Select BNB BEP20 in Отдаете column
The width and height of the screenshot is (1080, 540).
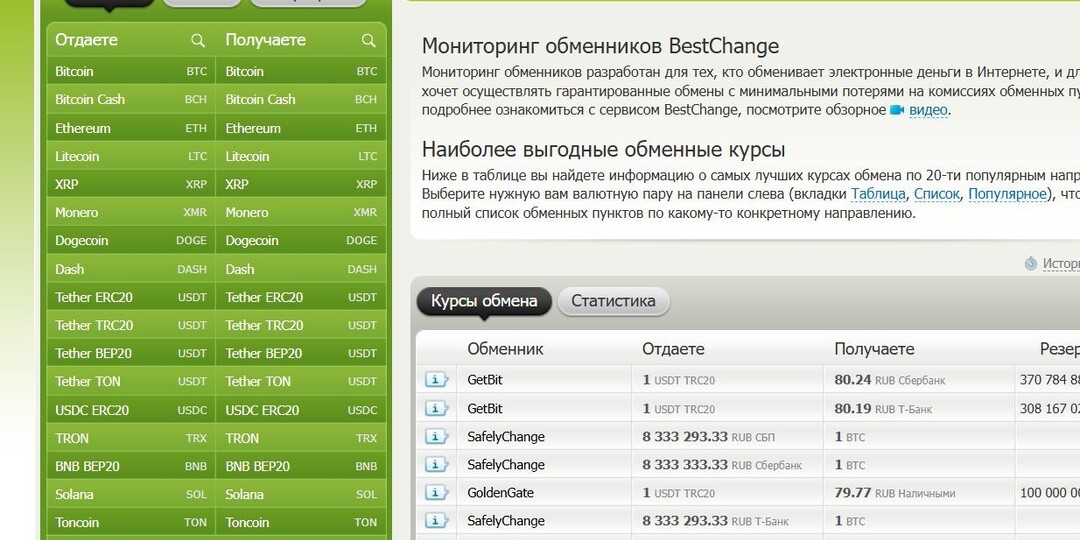131,467
